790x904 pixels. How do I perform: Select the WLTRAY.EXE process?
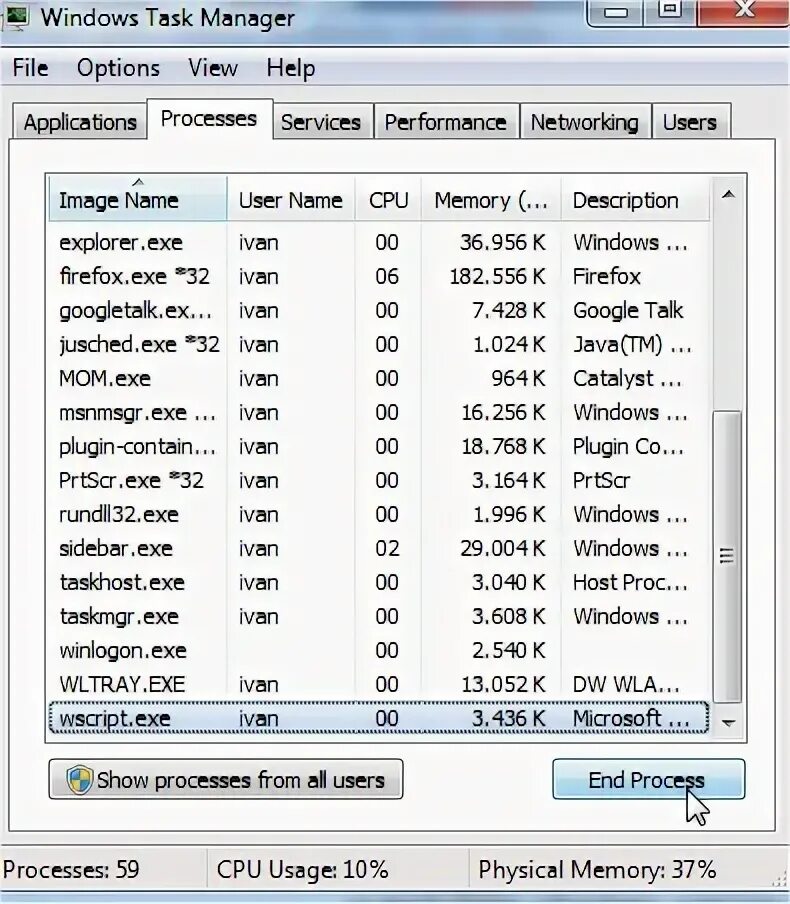coord(379,684)
